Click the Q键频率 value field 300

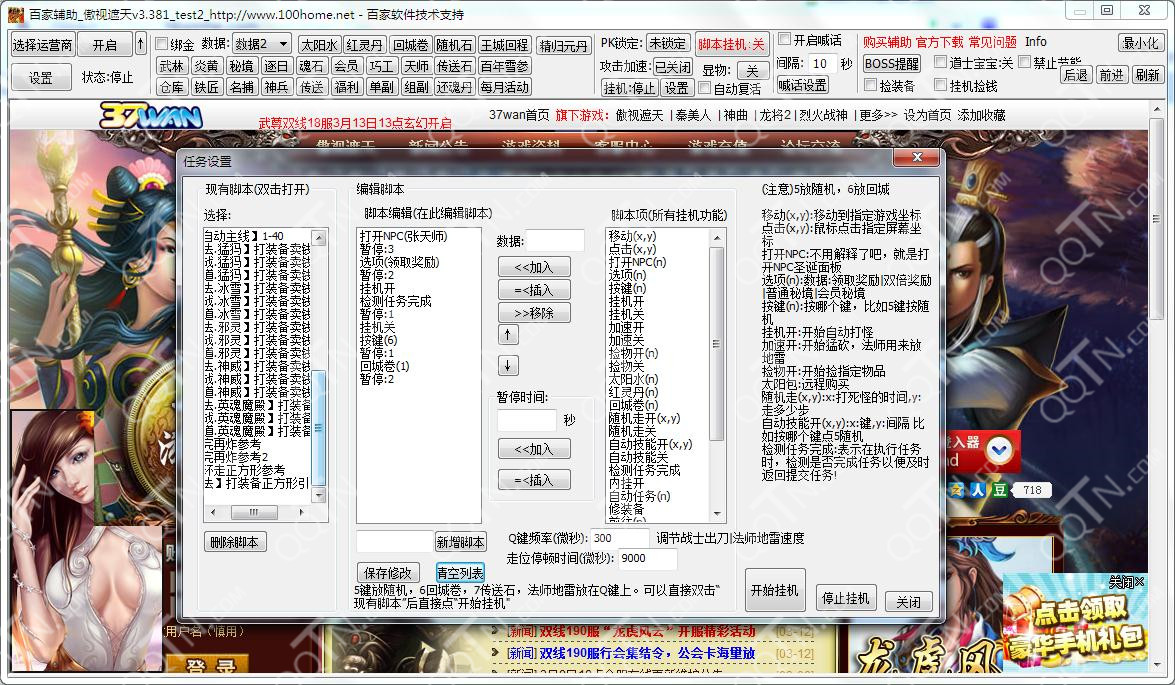(x=620, y=538)
